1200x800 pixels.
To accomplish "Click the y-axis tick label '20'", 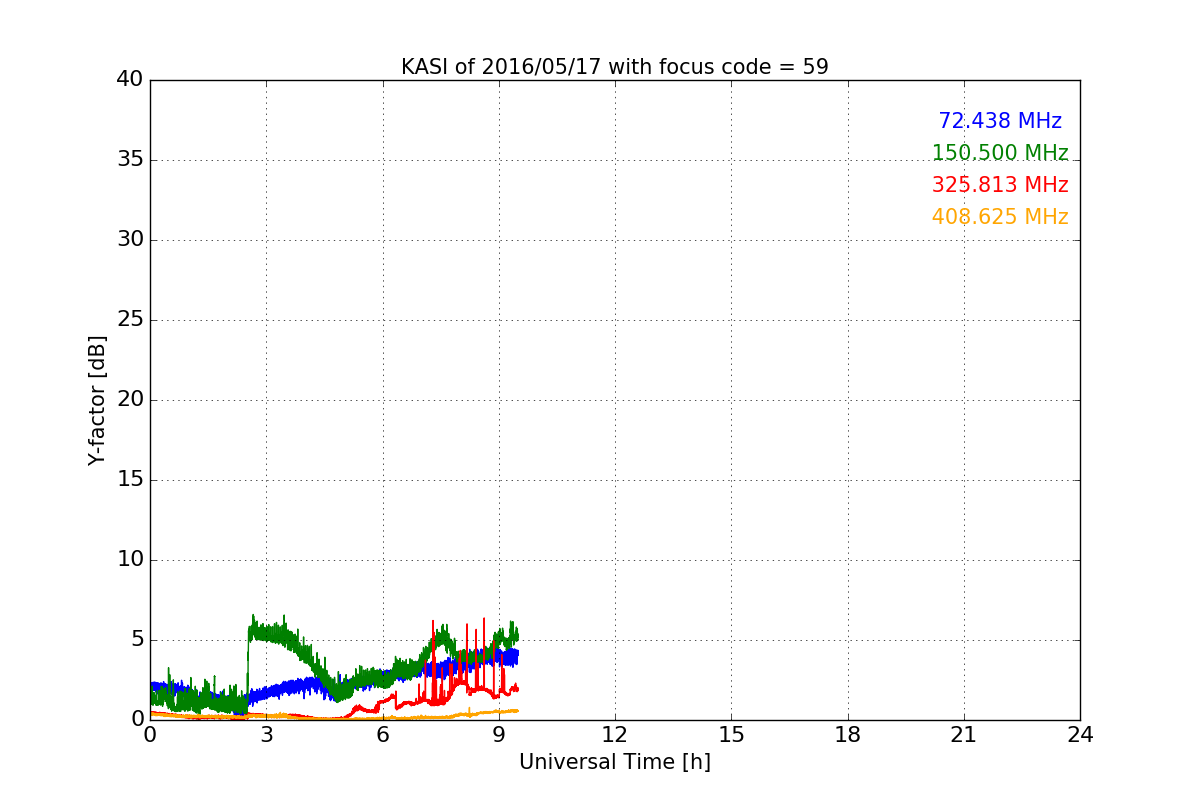I will click(130, 400).
